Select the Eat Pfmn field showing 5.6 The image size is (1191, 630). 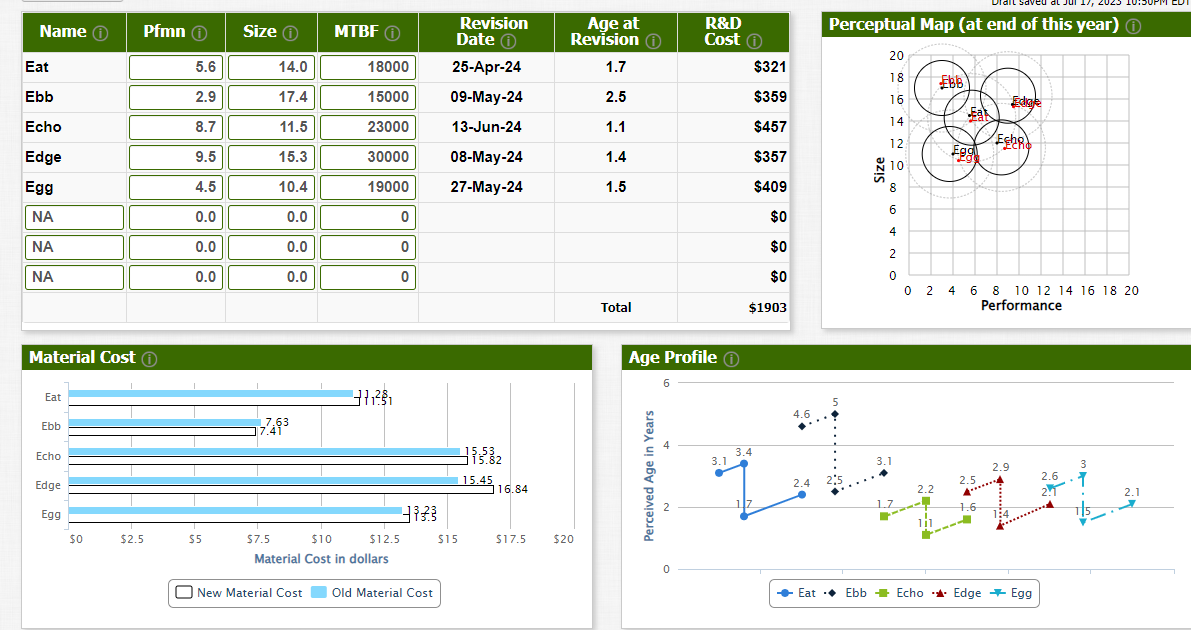coord(175,67)
